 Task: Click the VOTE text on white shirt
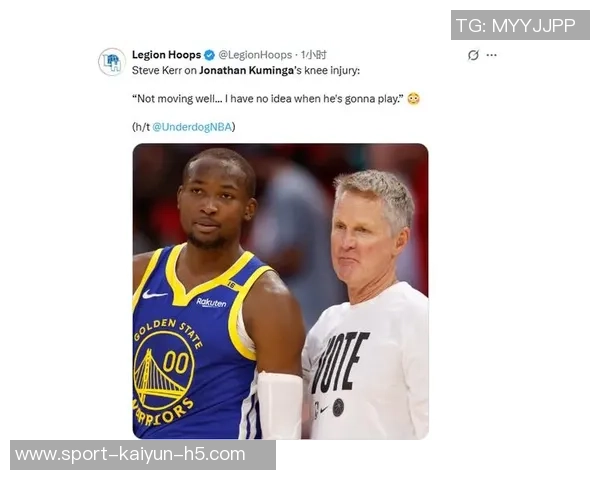(x=339, y=362)
